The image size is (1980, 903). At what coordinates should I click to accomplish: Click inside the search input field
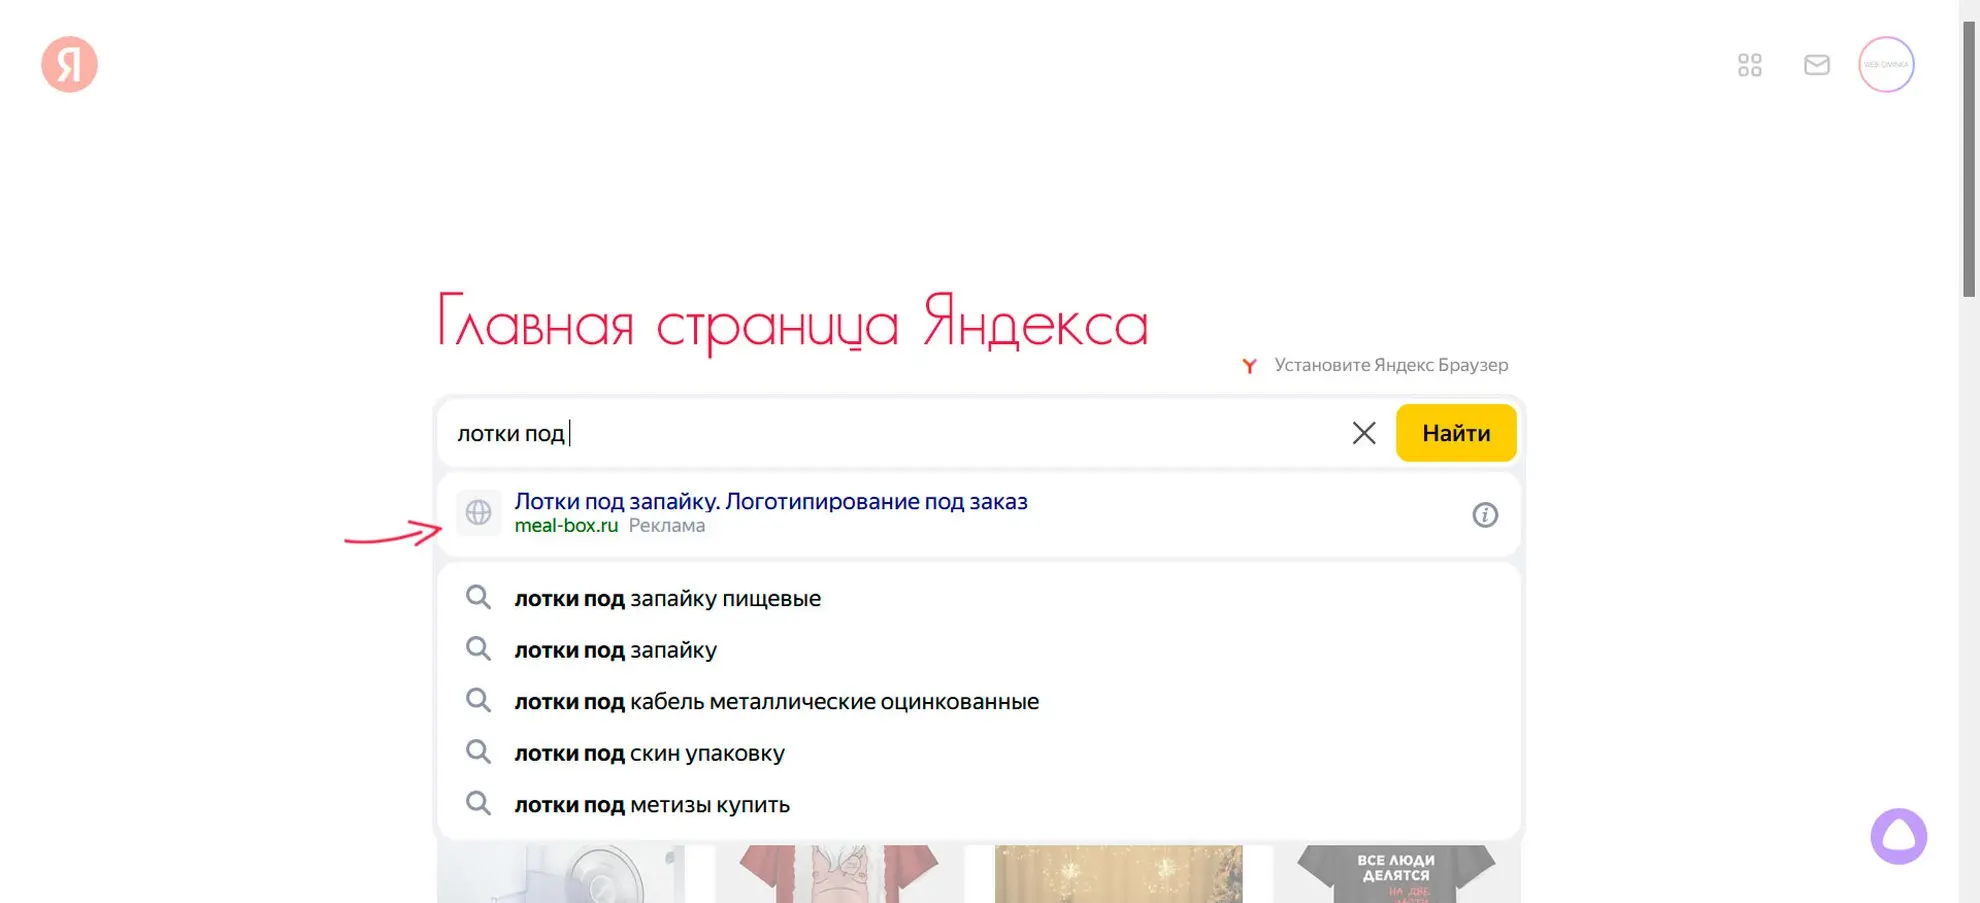tap(900, 433)
